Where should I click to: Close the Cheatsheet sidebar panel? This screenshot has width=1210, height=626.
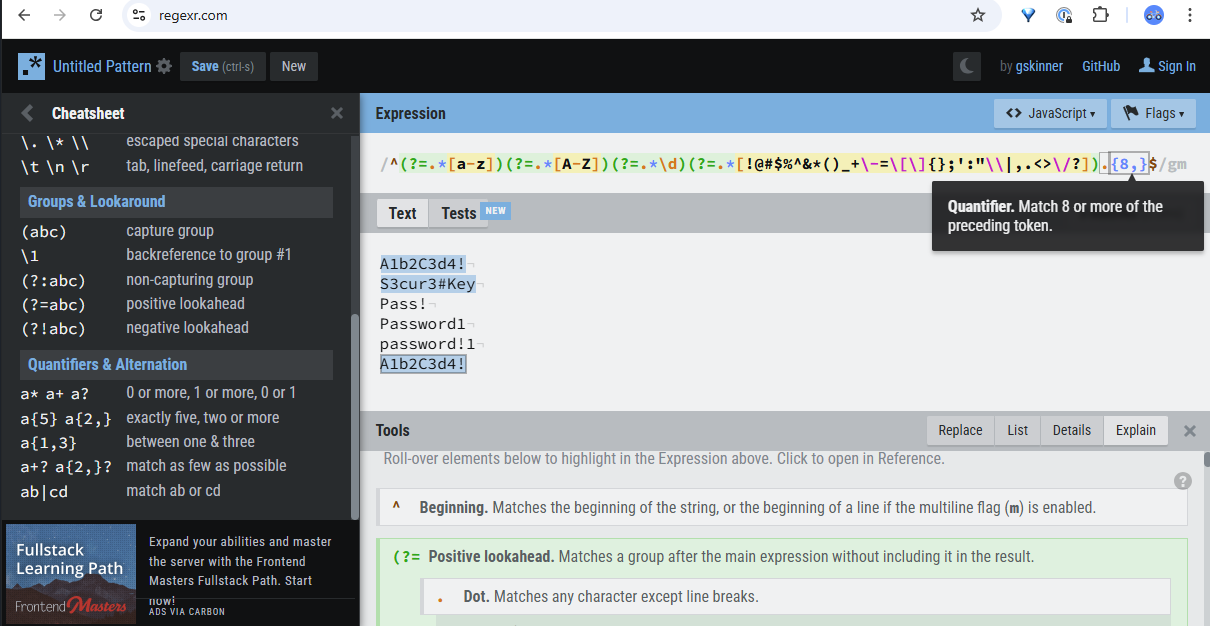[x=337, y=113]
